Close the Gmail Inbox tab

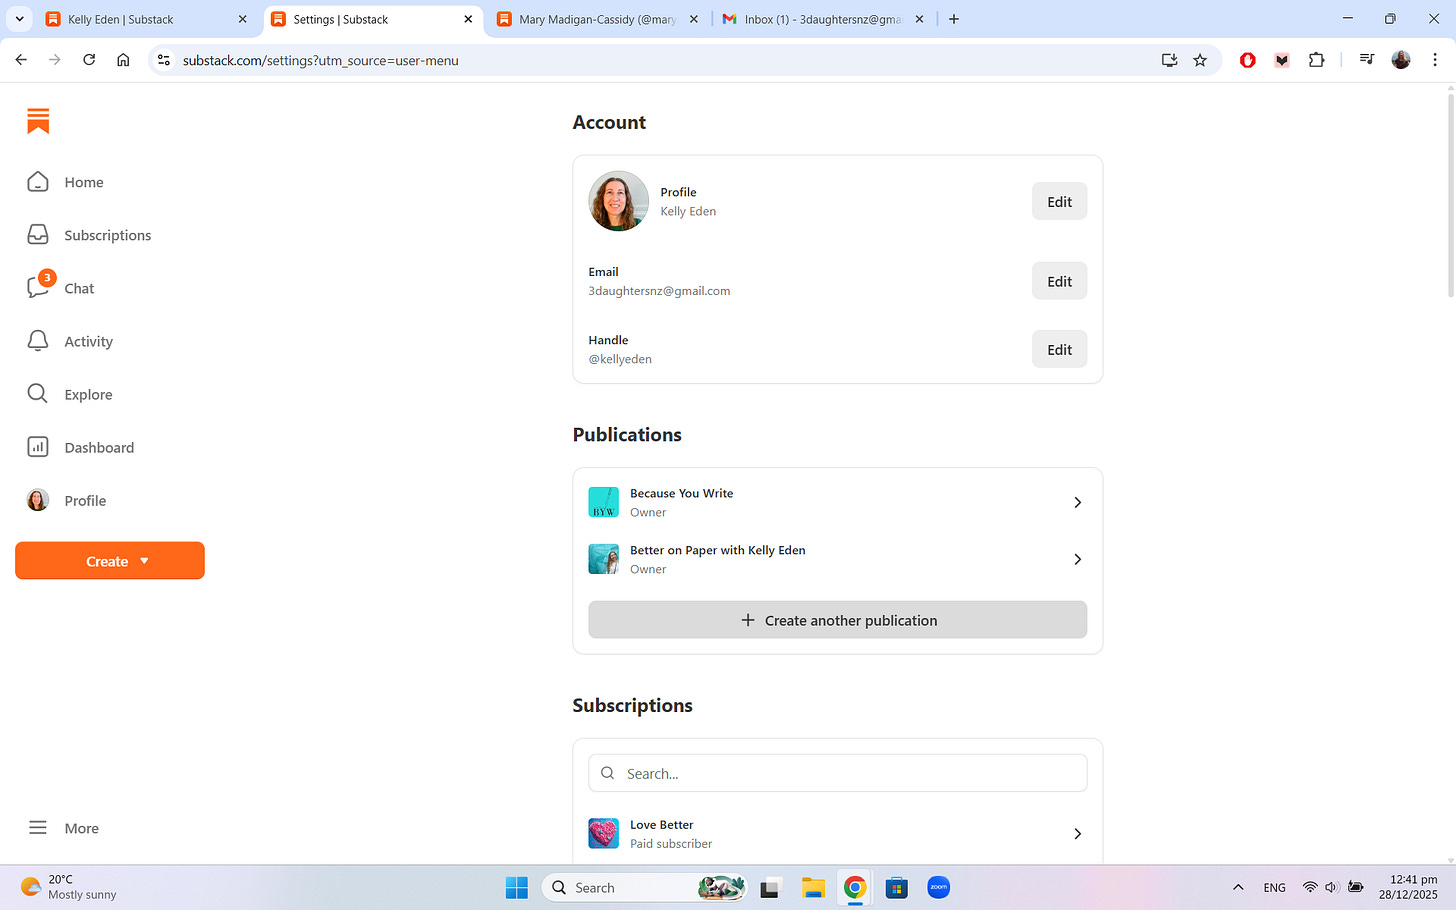point(919,19)
